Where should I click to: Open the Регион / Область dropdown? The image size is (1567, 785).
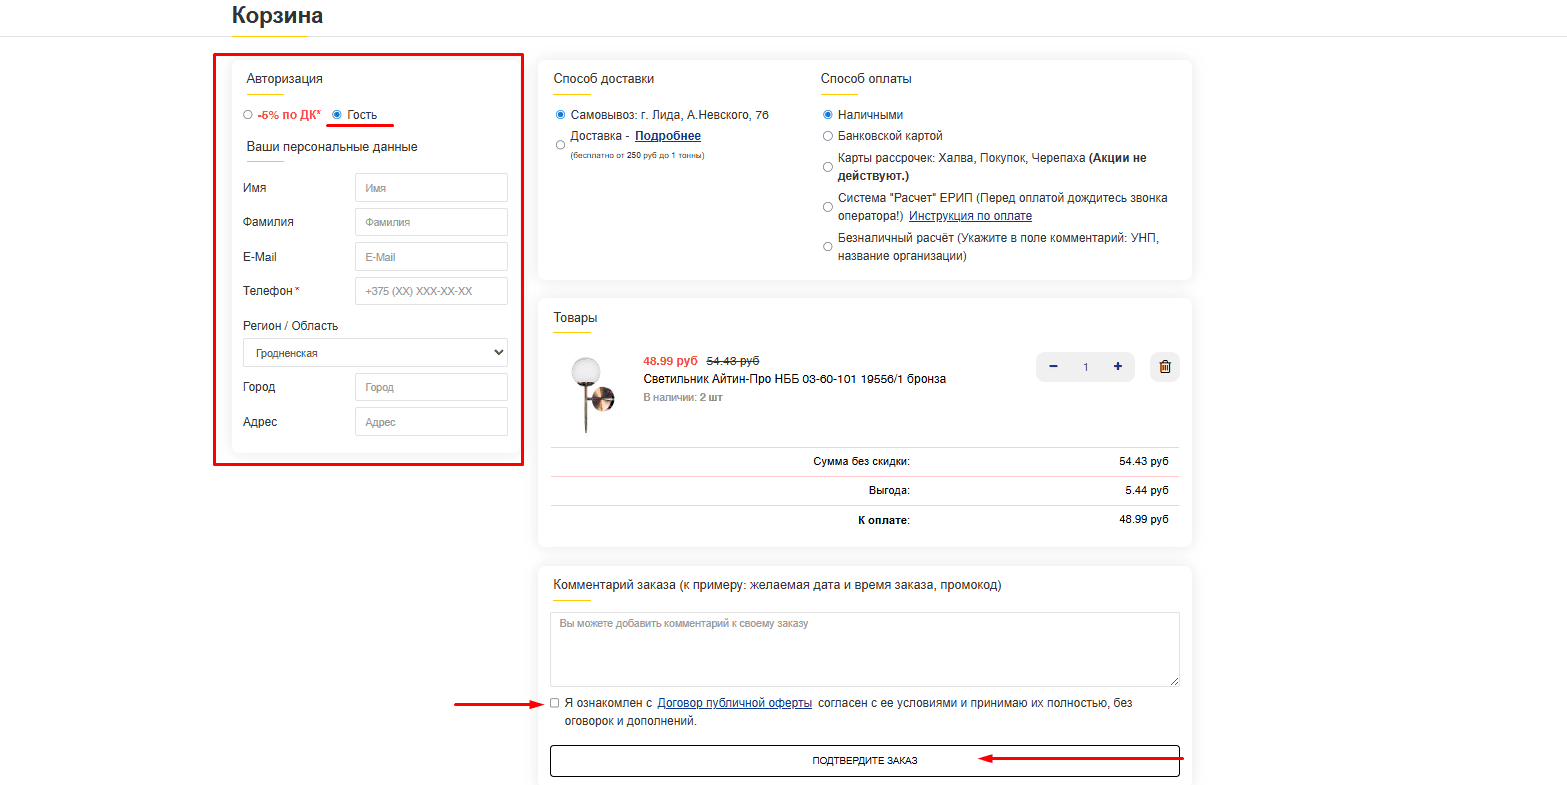tap(375, 353)
